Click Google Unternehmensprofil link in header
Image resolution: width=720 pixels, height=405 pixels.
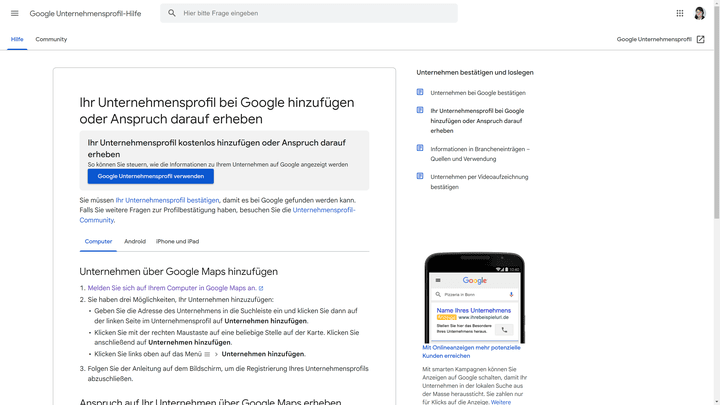(654, 39)
